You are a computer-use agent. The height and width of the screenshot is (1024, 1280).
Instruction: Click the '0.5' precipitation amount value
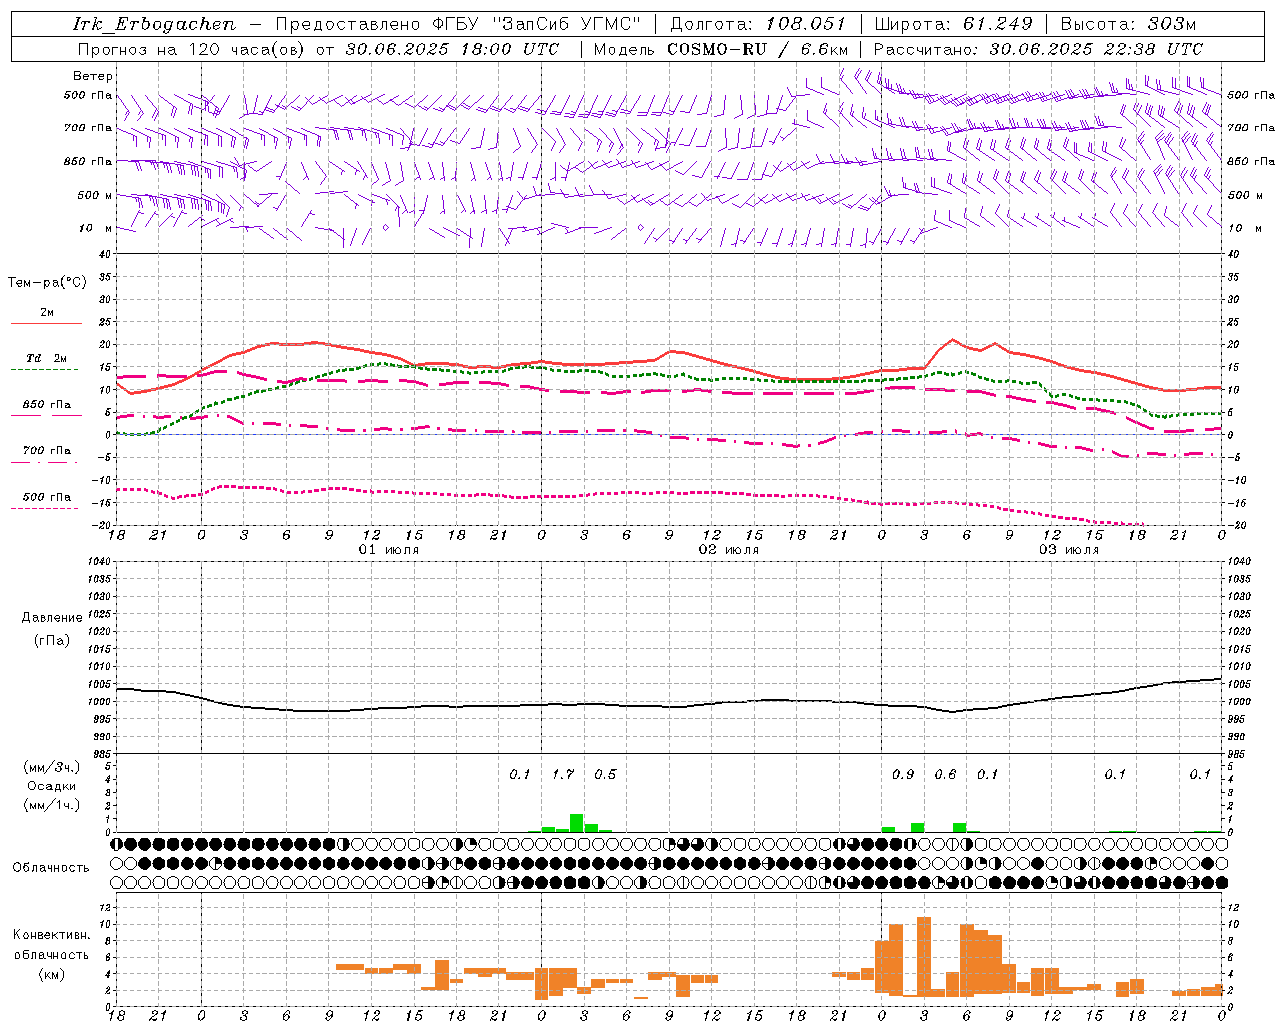605,774
